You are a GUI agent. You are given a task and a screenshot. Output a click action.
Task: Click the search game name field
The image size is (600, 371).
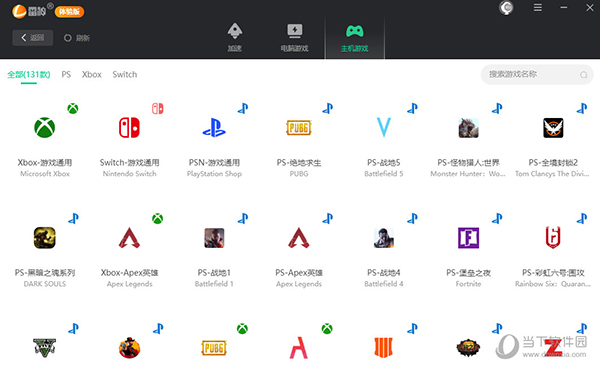[x=537, y=74]
